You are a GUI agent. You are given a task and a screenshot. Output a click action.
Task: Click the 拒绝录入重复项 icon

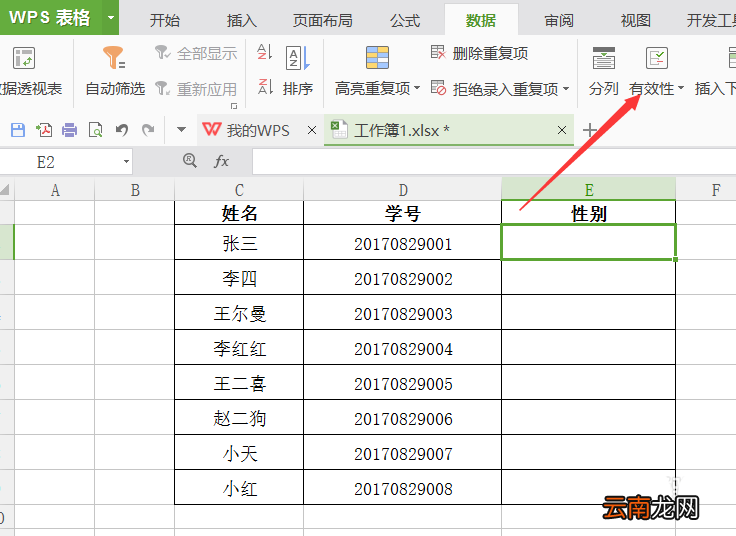[438, 88]
